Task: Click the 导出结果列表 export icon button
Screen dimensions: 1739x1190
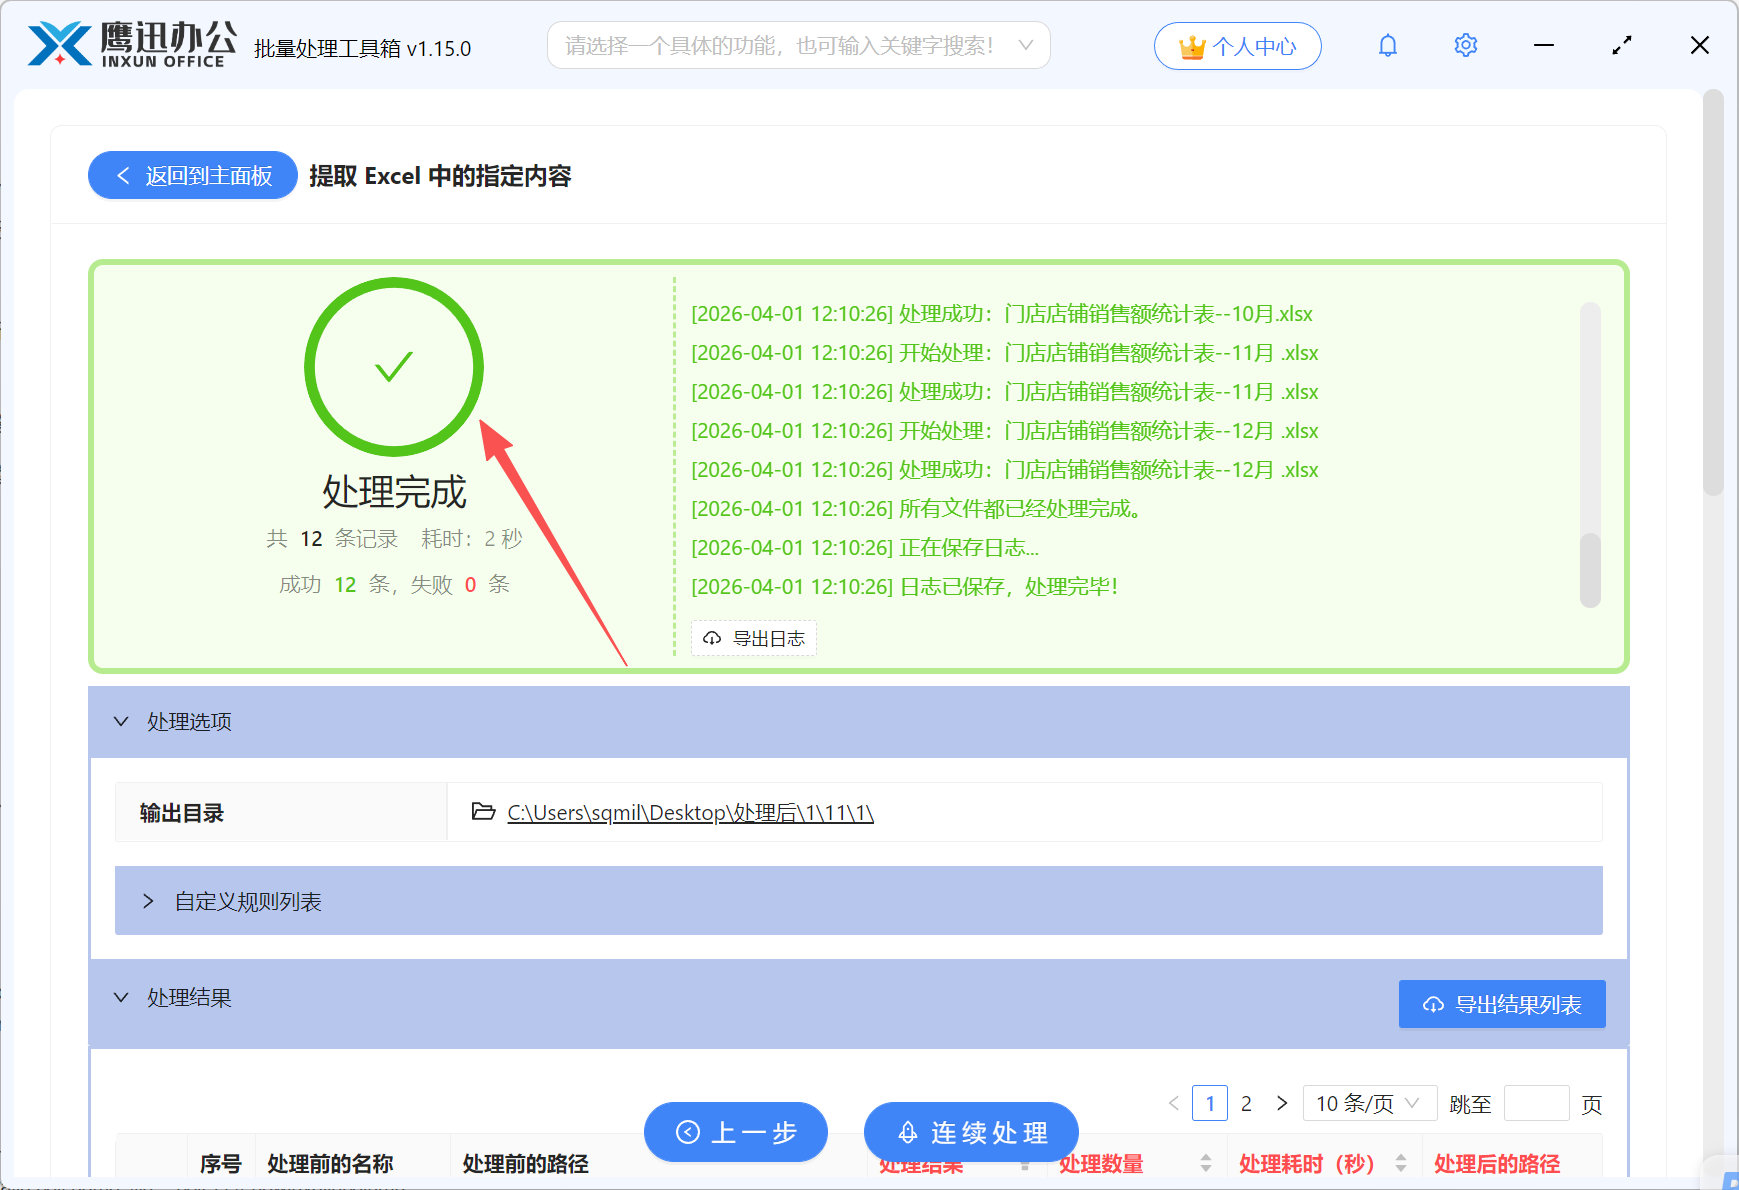Action: click(1432, 1004)
